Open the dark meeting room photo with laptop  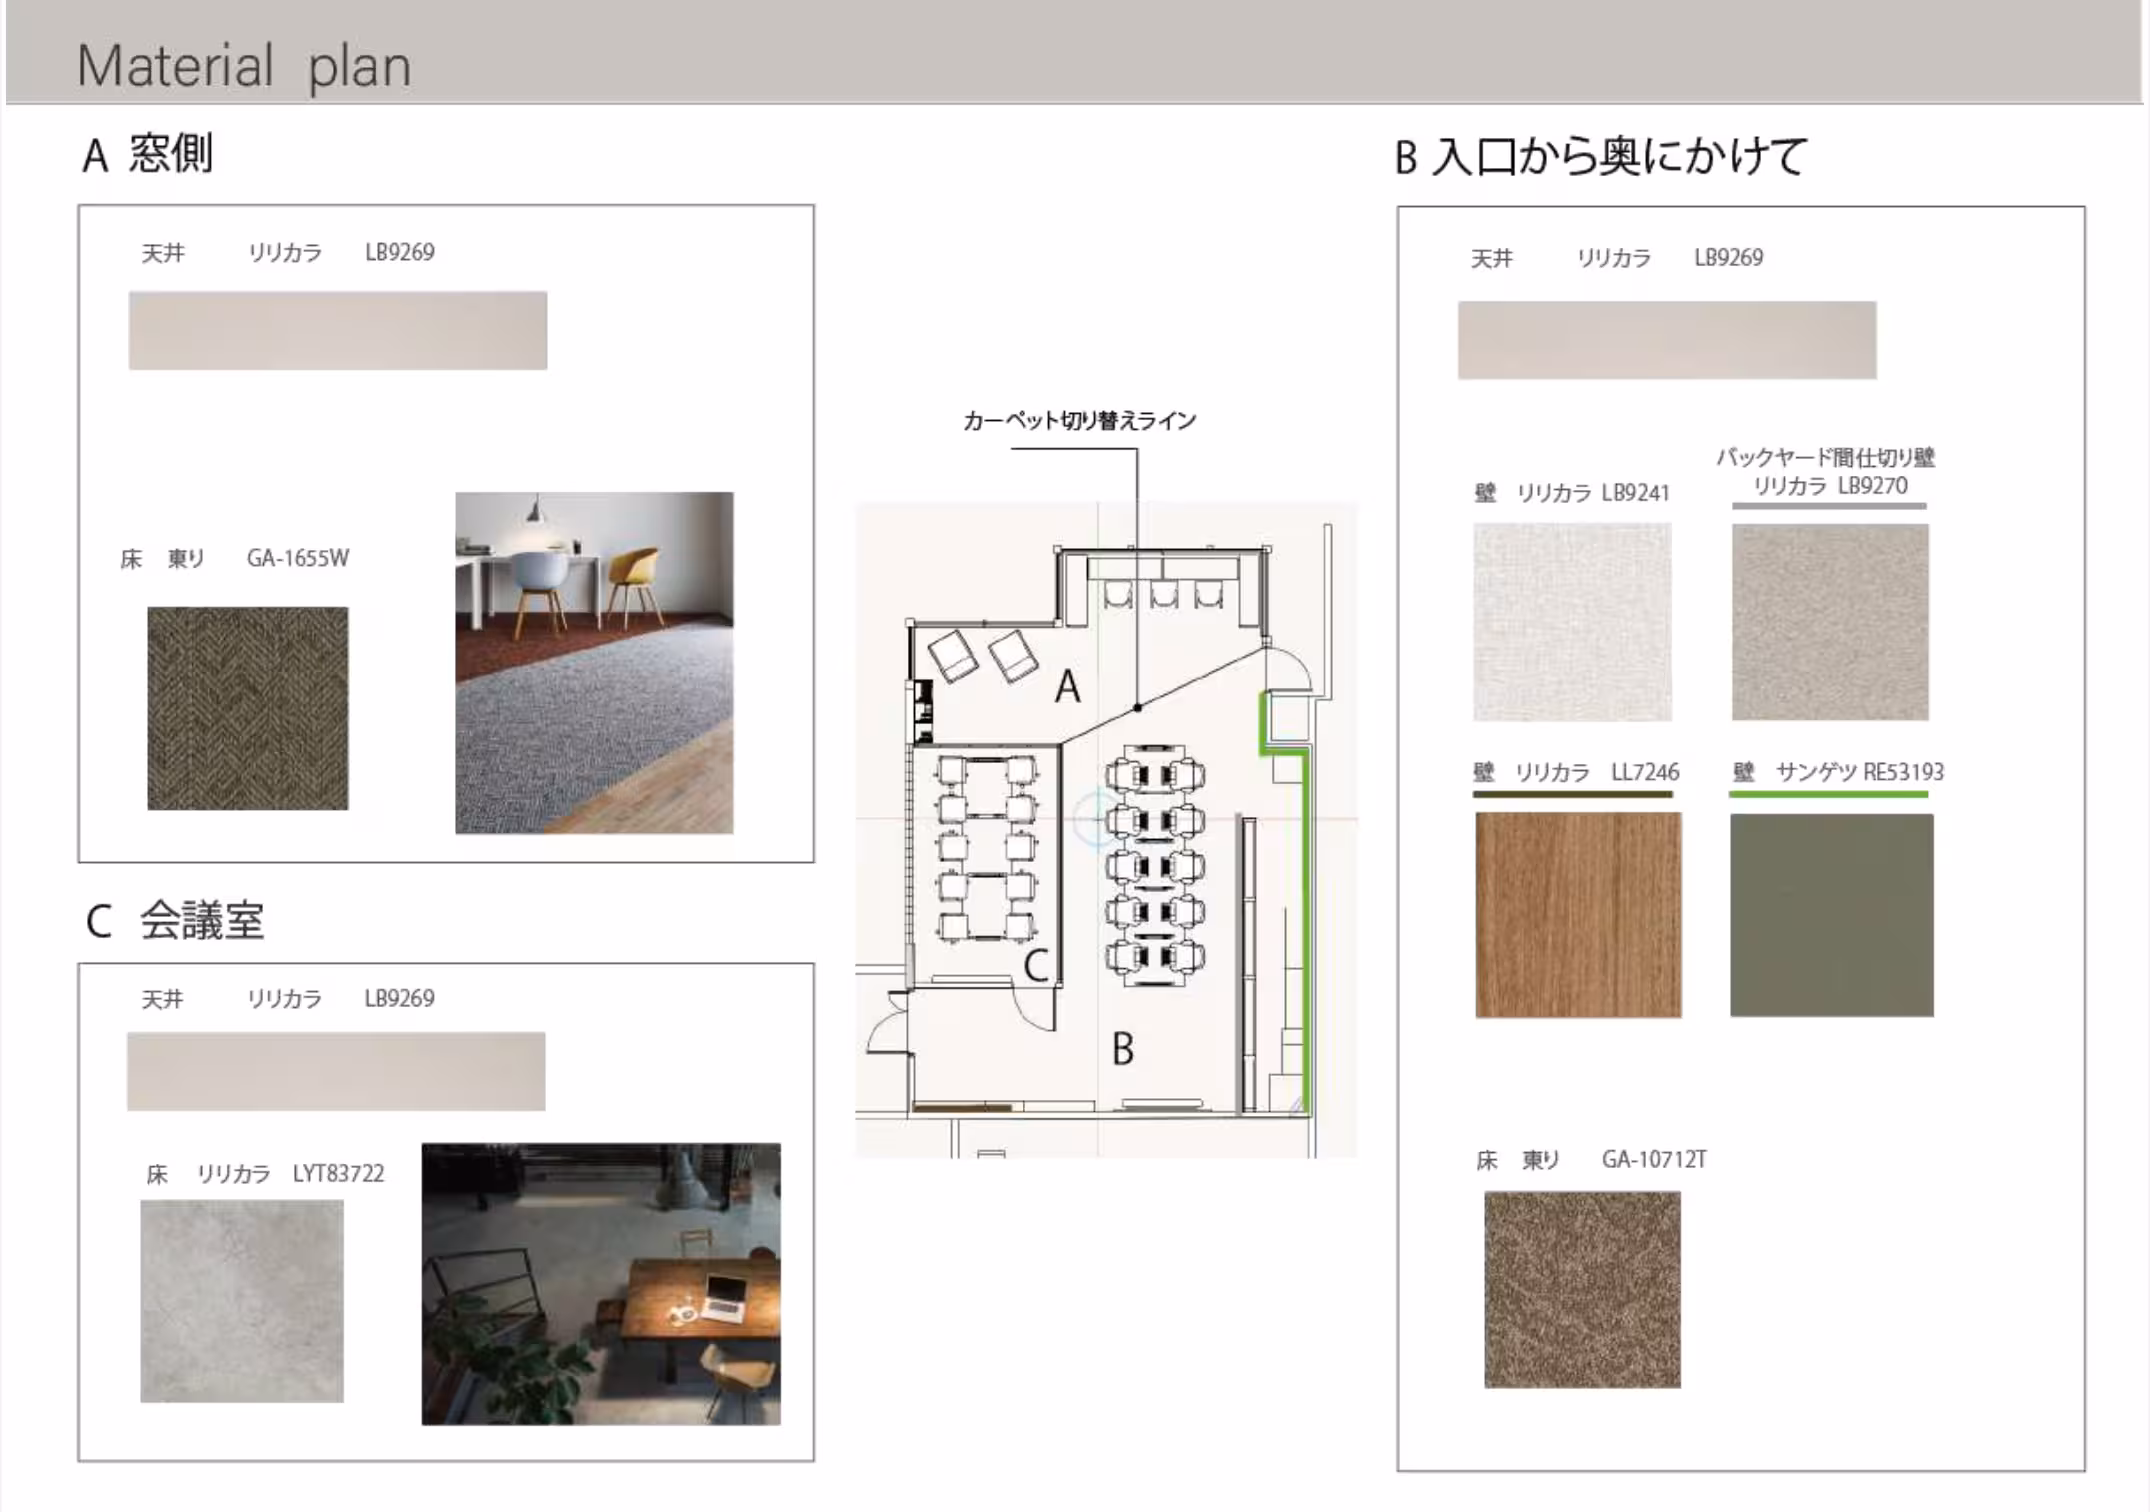(x=601, y=1284)
